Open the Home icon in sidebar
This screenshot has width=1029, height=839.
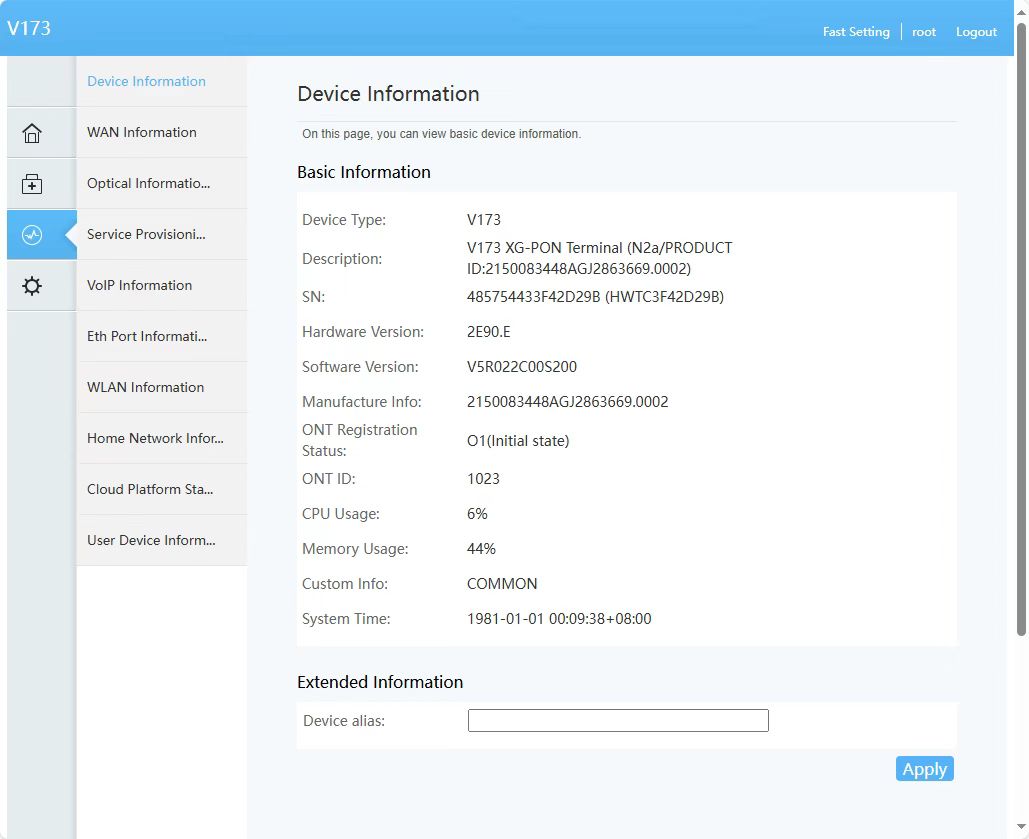pos(32,133)
